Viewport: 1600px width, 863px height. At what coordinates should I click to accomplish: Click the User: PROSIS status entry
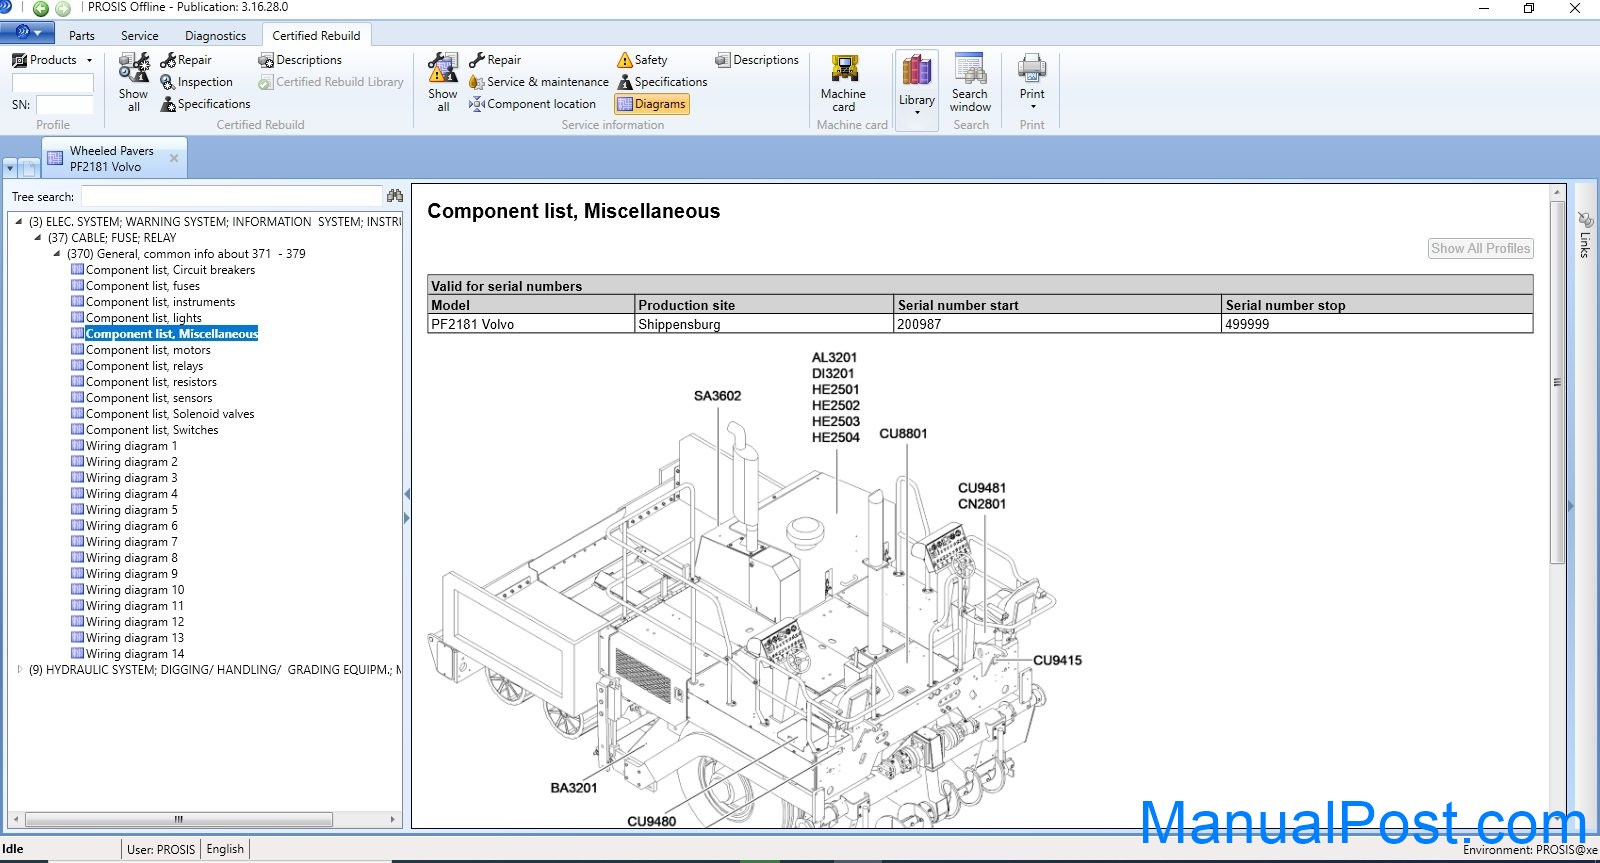pyautogui.click(x=161, y=849)
